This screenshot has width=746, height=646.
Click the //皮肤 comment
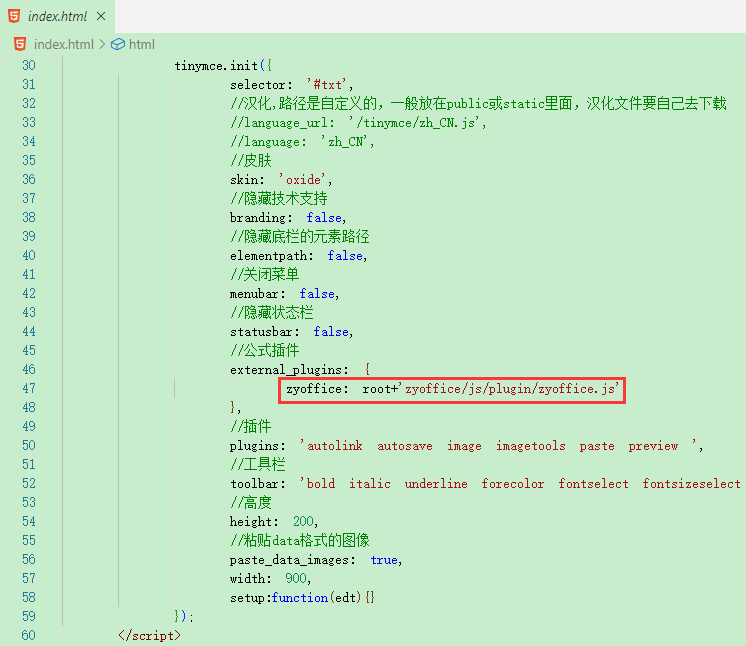(251, 160)
